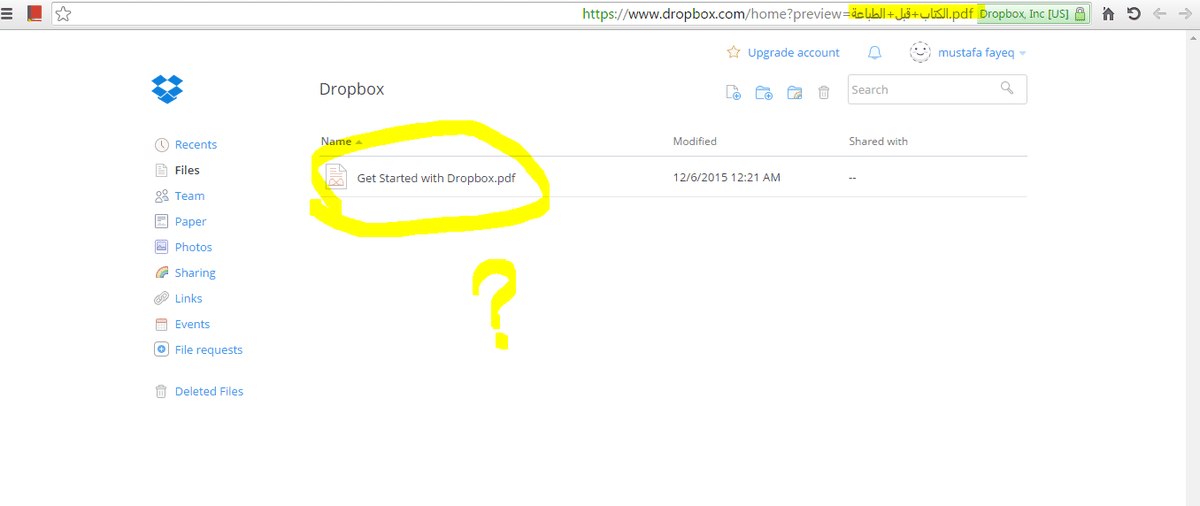Sort files by the Name column
The width and height of the screenshot is (1200, 506).
tap(336, 142)
